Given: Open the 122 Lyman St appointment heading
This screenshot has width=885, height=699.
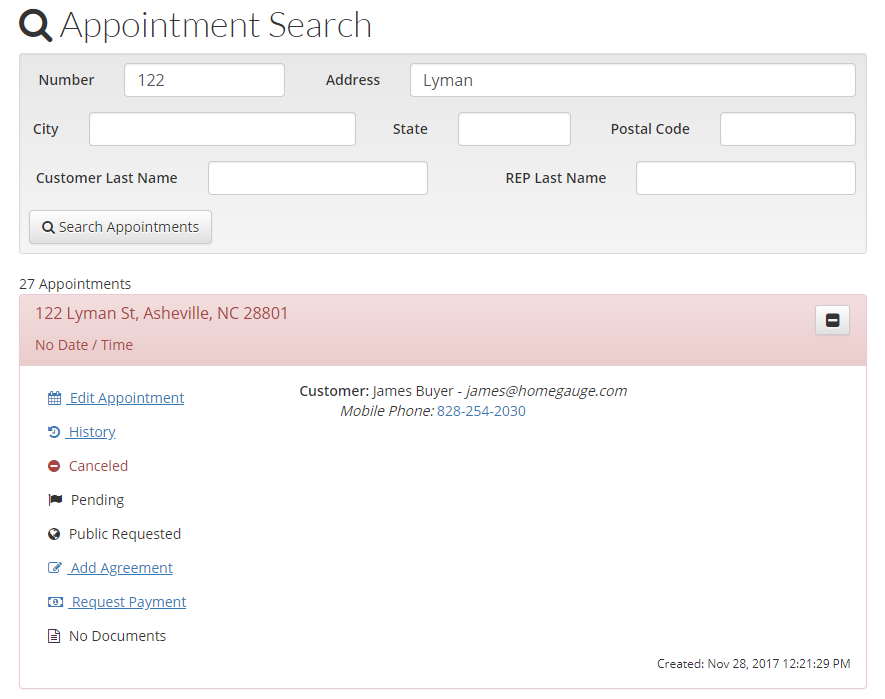Looking at the screenshot, I should [x=162, y=313].
